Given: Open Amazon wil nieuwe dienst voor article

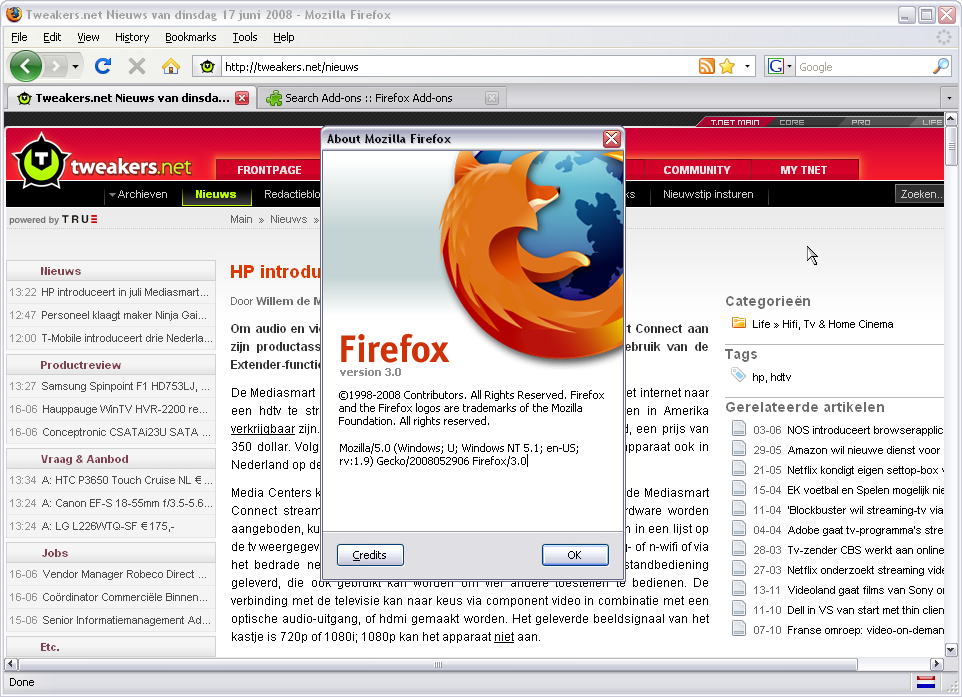Looking at the screenshot, I should [863, 450].
